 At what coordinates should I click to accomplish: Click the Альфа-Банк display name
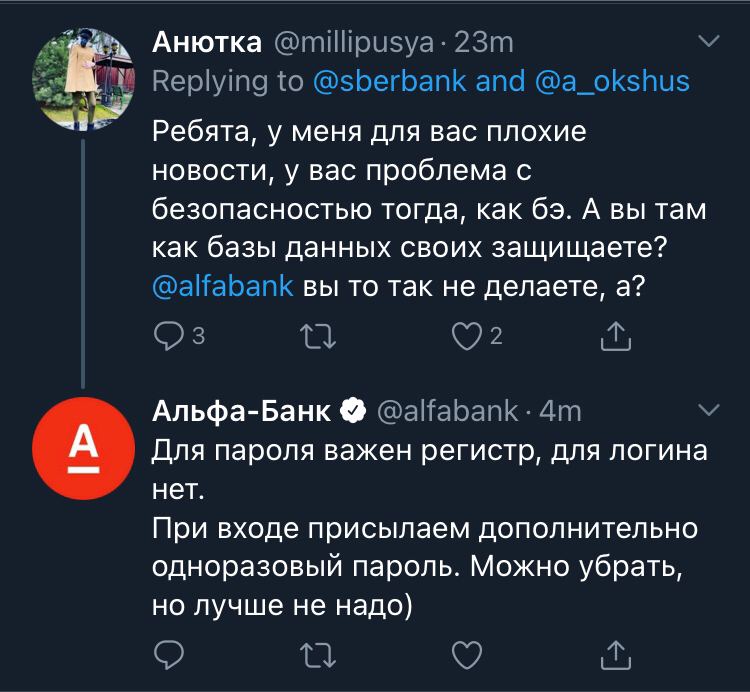[241, 411]
